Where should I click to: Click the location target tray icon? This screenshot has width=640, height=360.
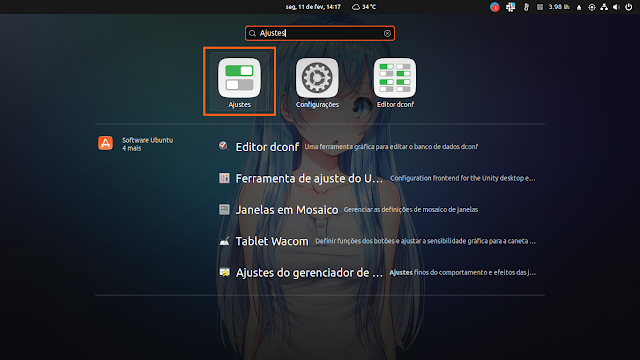coord(591,7)
